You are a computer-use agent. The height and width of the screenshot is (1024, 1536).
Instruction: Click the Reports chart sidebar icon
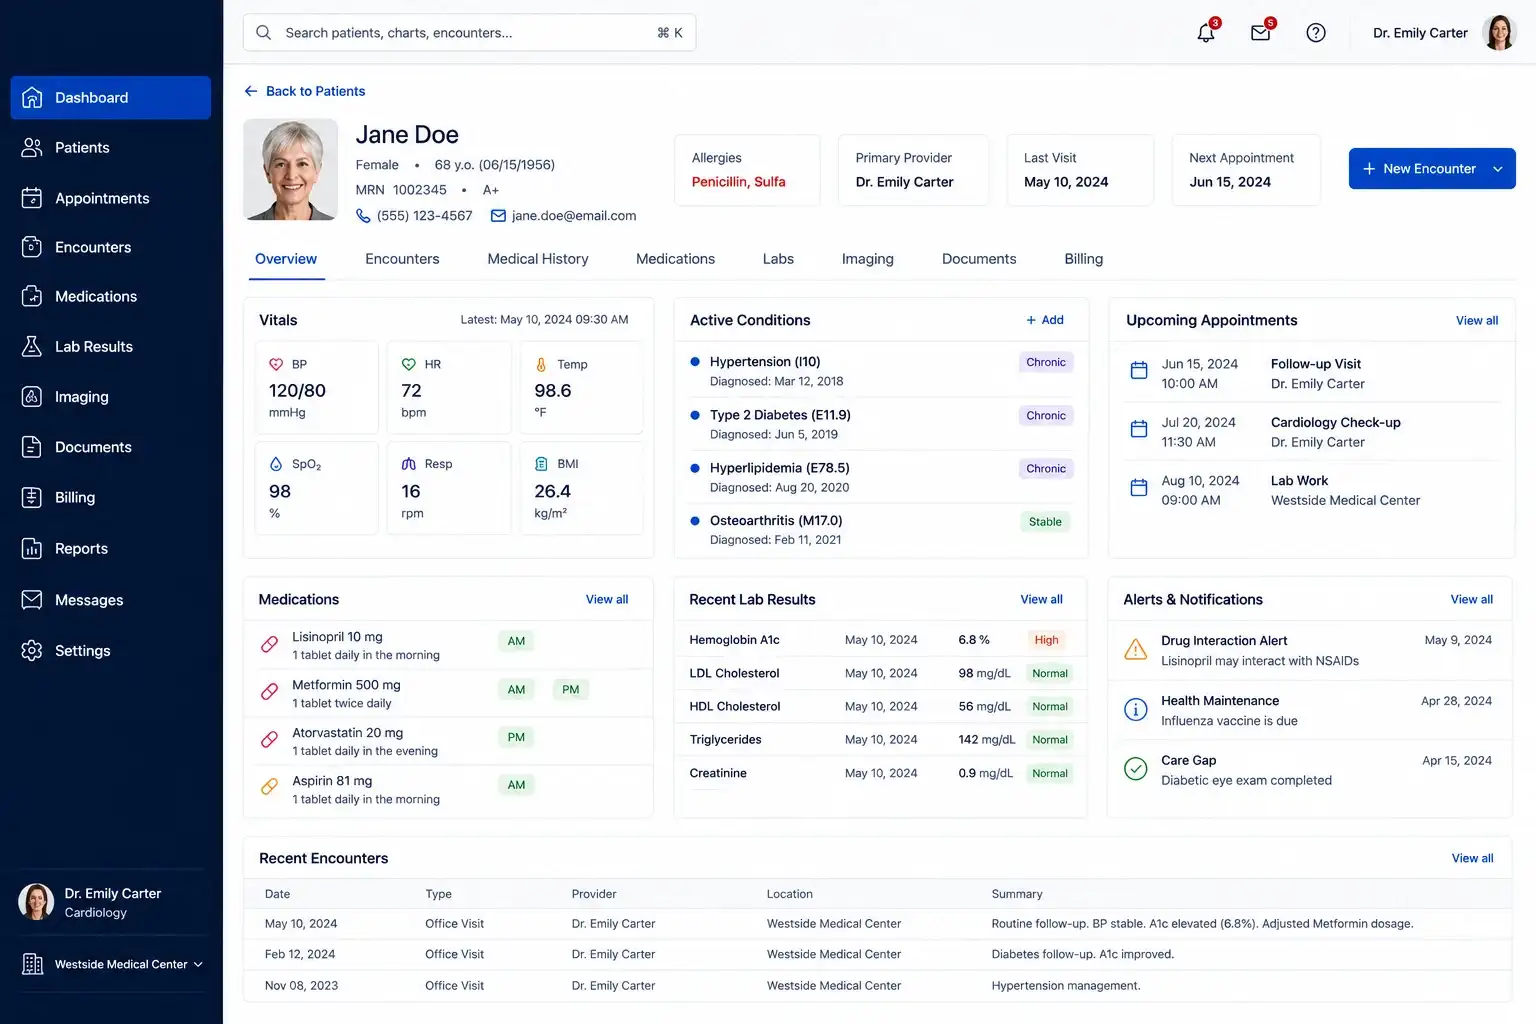[32, 548]
